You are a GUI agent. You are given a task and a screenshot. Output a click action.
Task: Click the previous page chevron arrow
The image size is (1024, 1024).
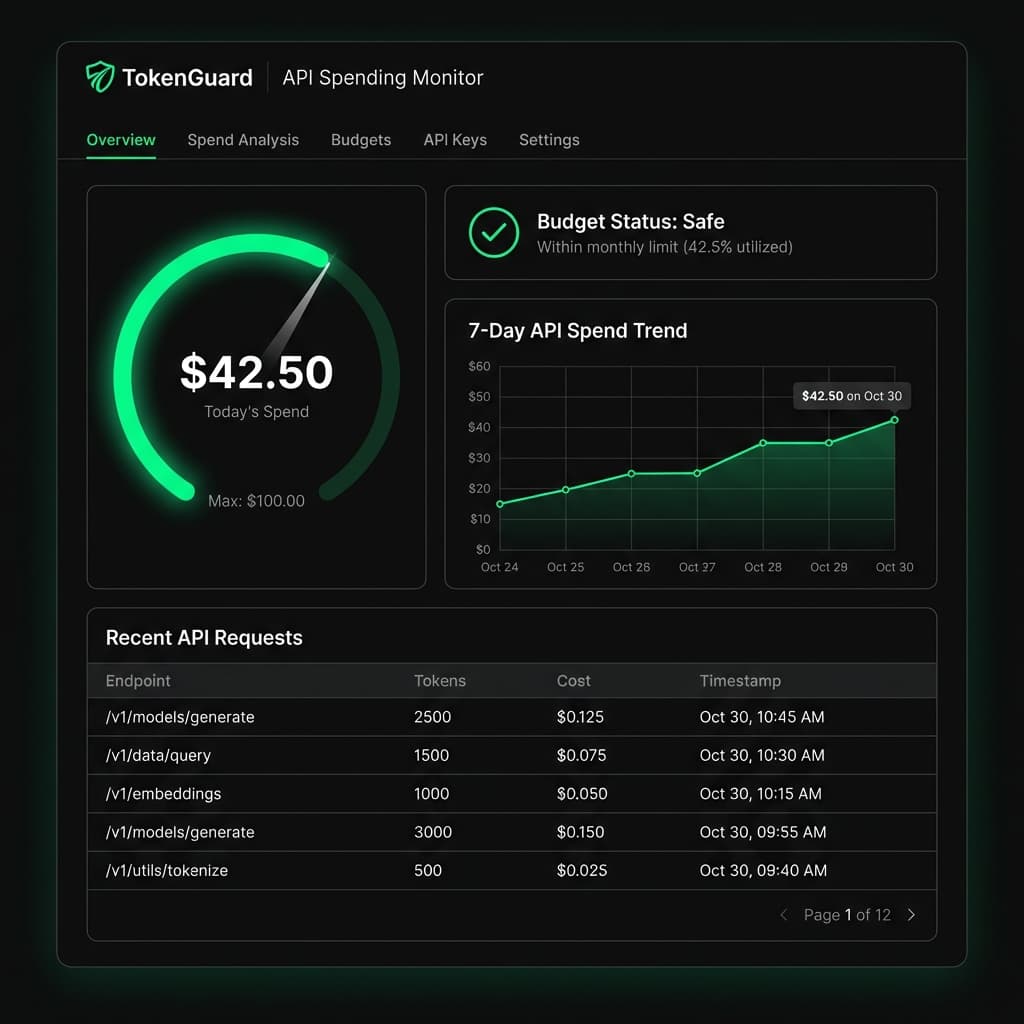(x=783, y=914)
